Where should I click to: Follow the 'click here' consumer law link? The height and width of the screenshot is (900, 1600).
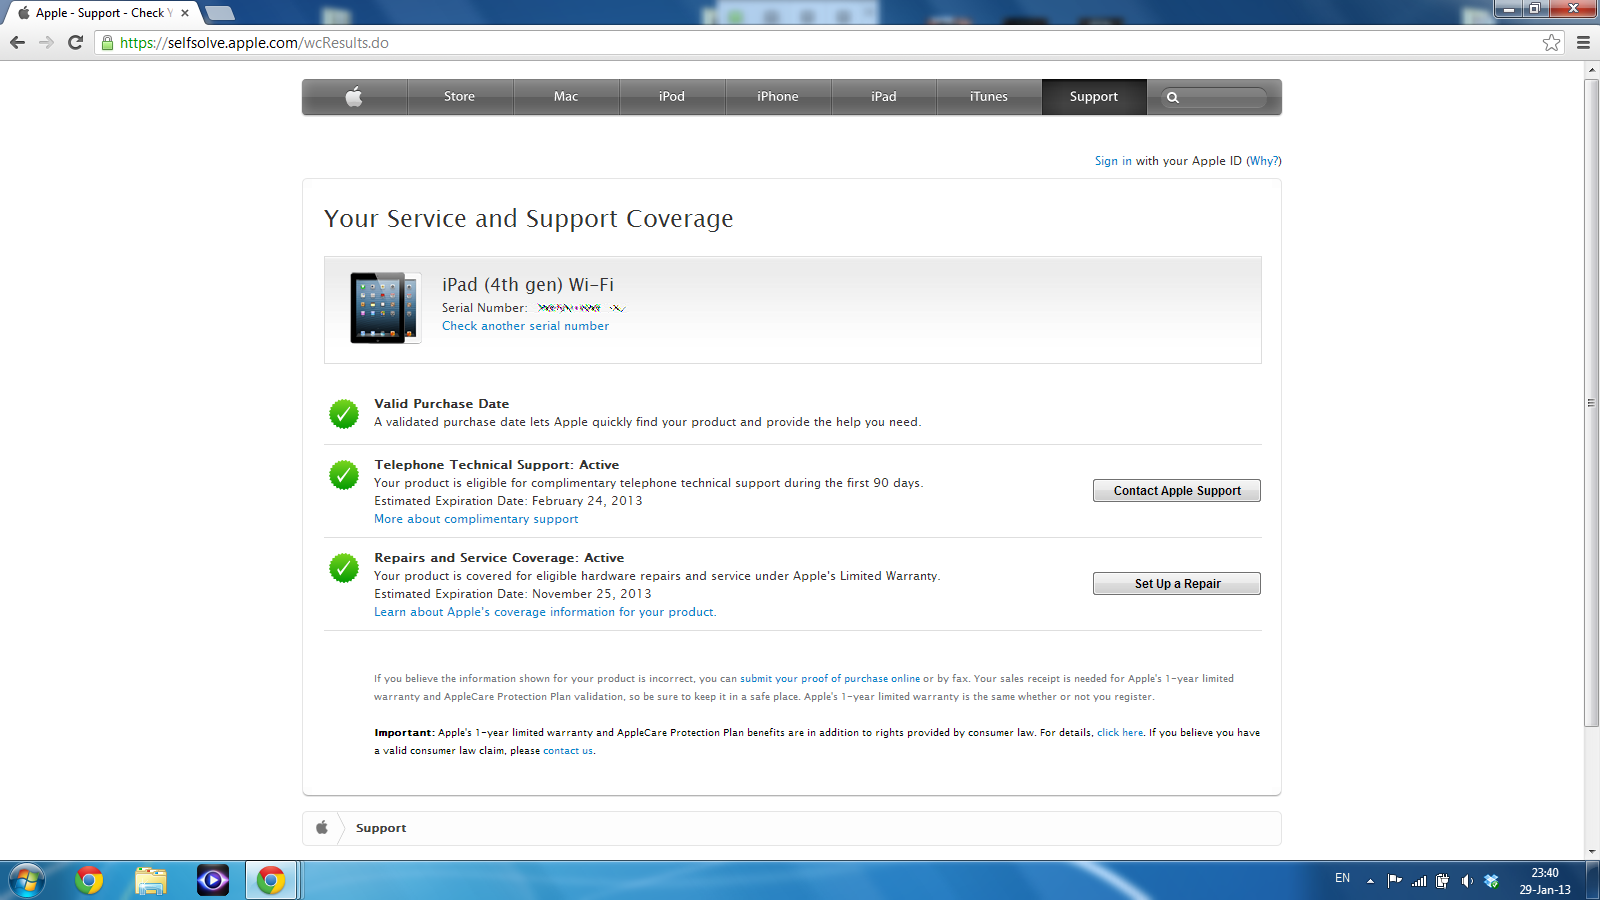tap(1120, 733)
